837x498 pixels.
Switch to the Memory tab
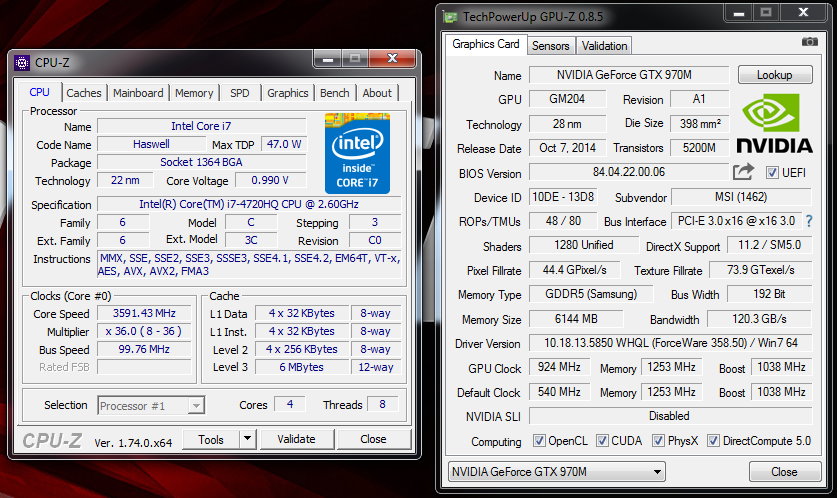click(194, 93)
